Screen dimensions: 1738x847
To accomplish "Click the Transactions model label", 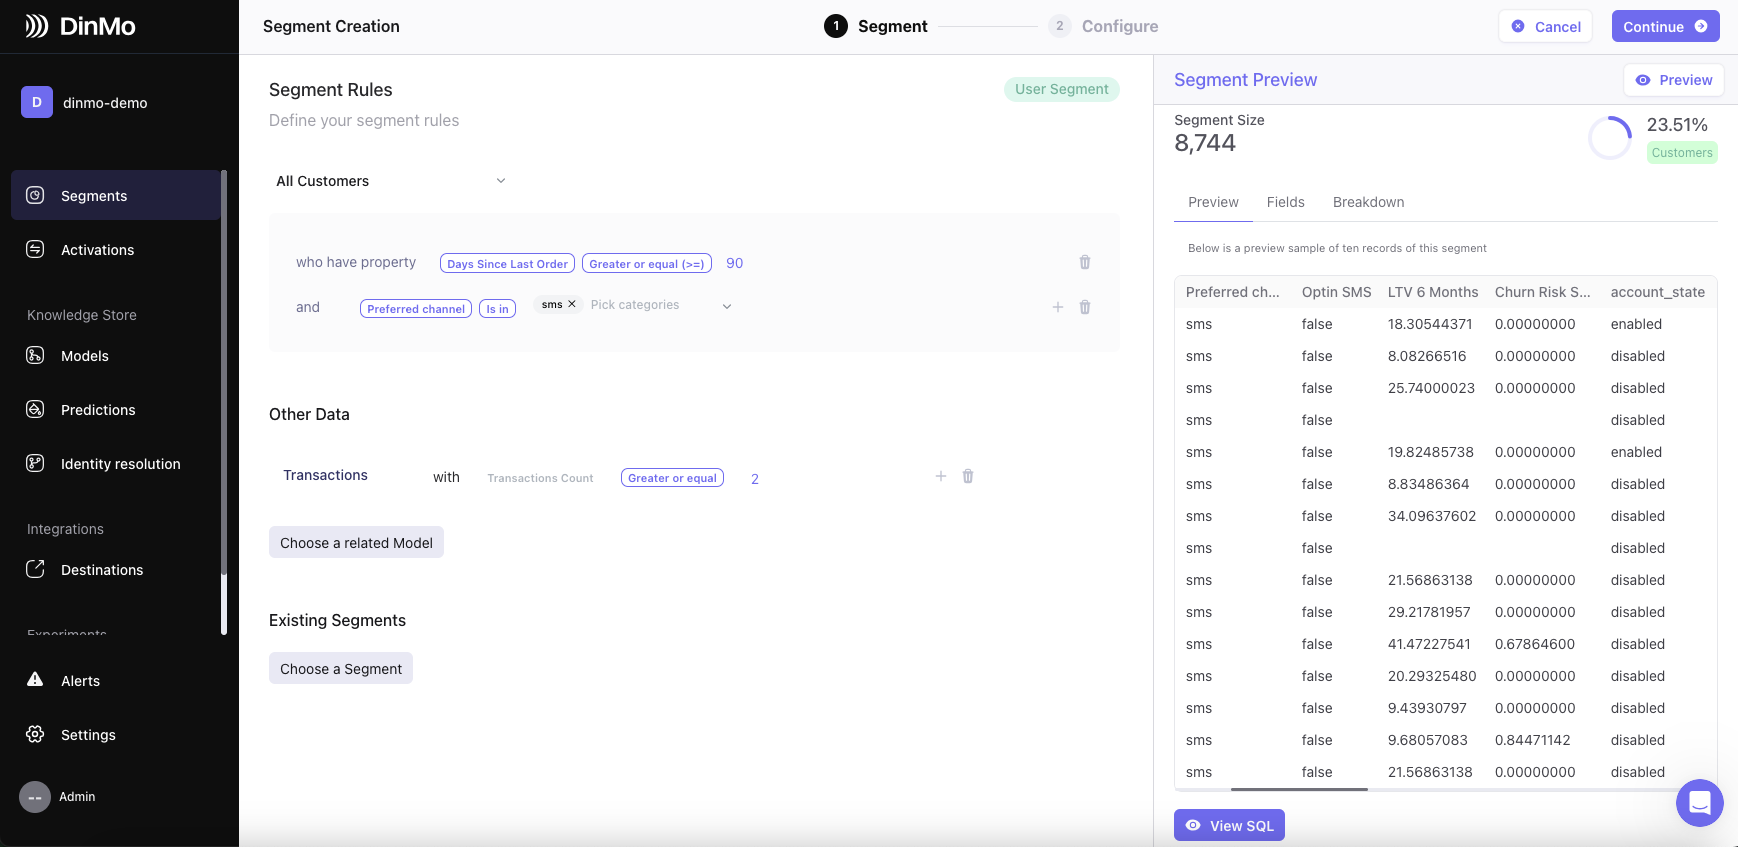I will (325, 475).
